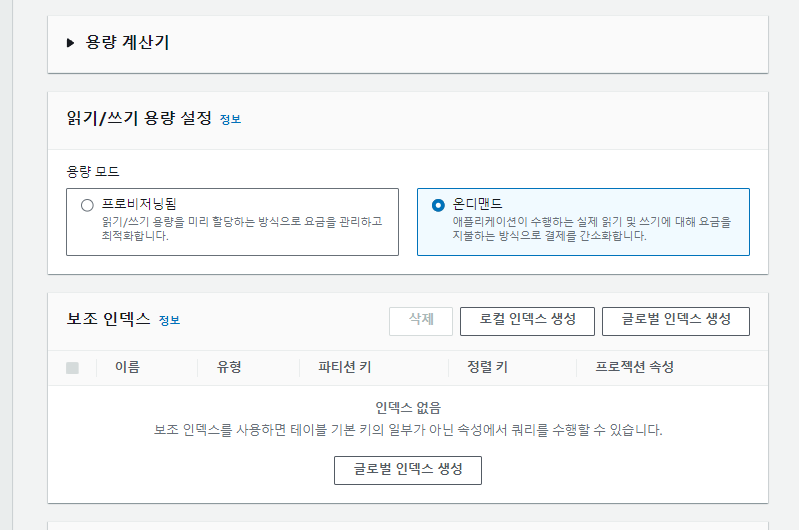Click the 정렬 키 column header

coord(487,367)
